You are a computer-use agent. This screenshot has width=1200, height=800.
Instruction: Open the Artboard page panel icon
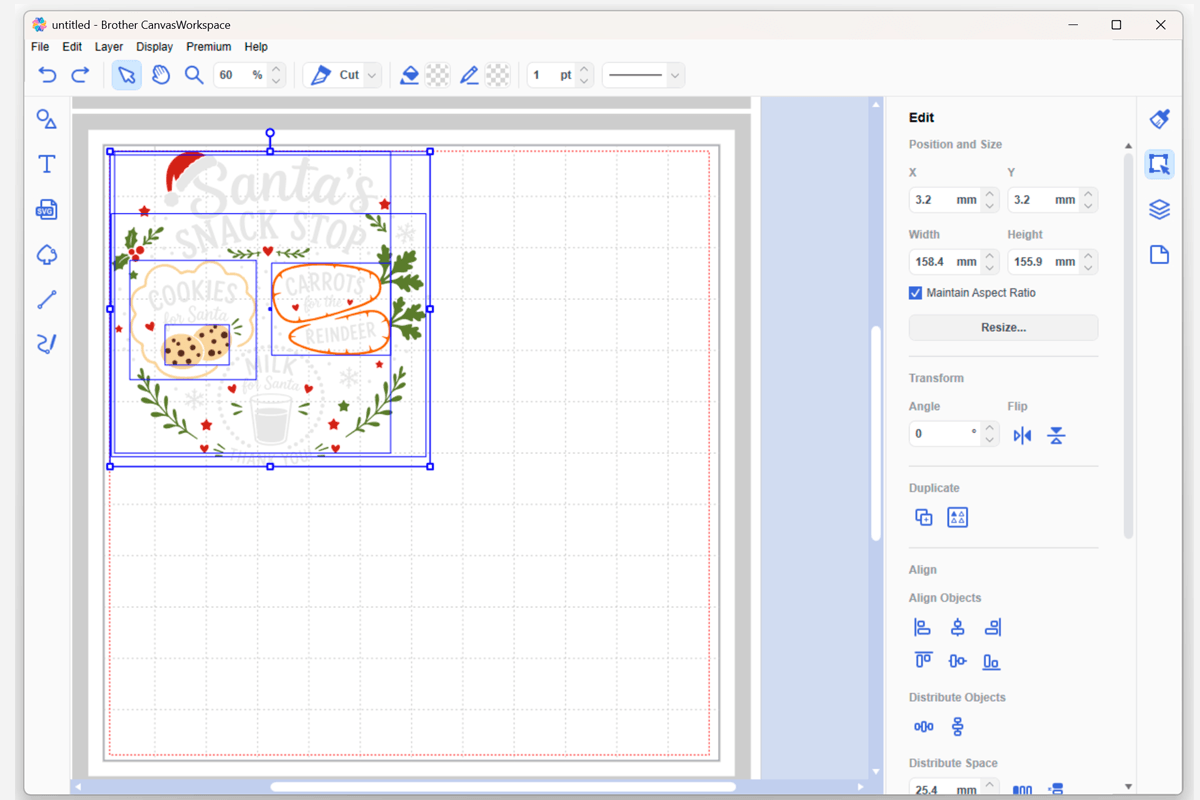pyautogui.click(x=1159, y=254)
